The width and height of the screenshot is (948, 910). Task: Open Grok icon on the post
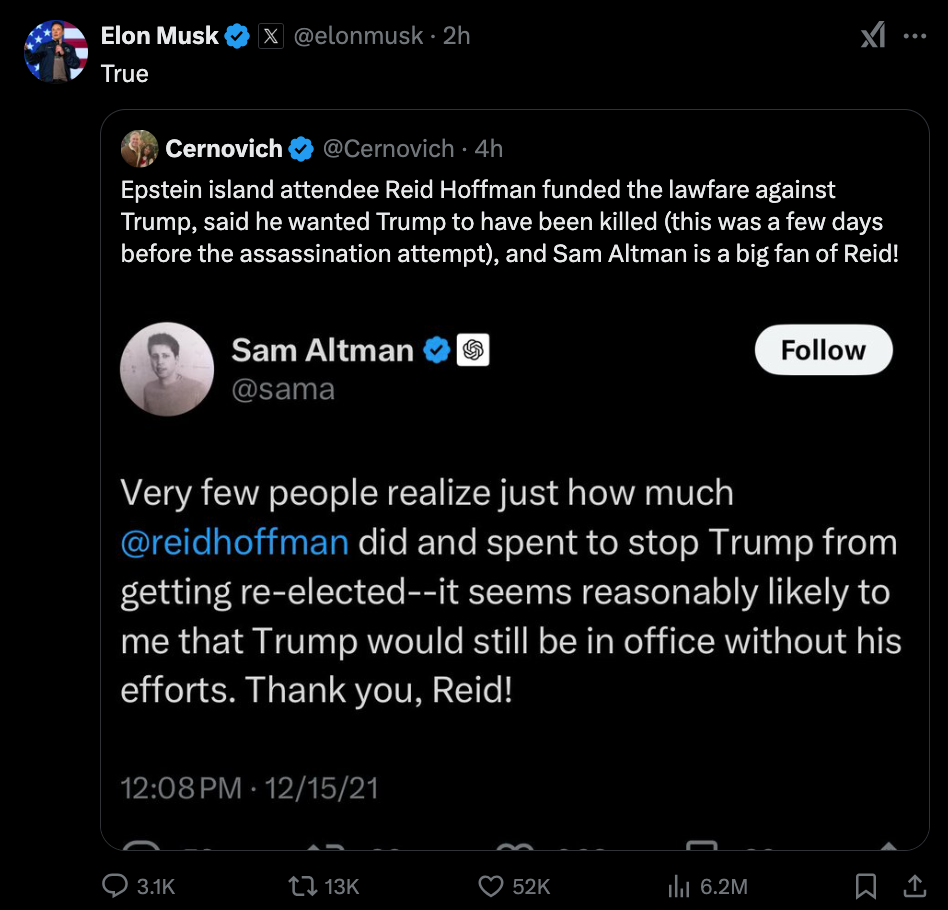pos(872,36)
